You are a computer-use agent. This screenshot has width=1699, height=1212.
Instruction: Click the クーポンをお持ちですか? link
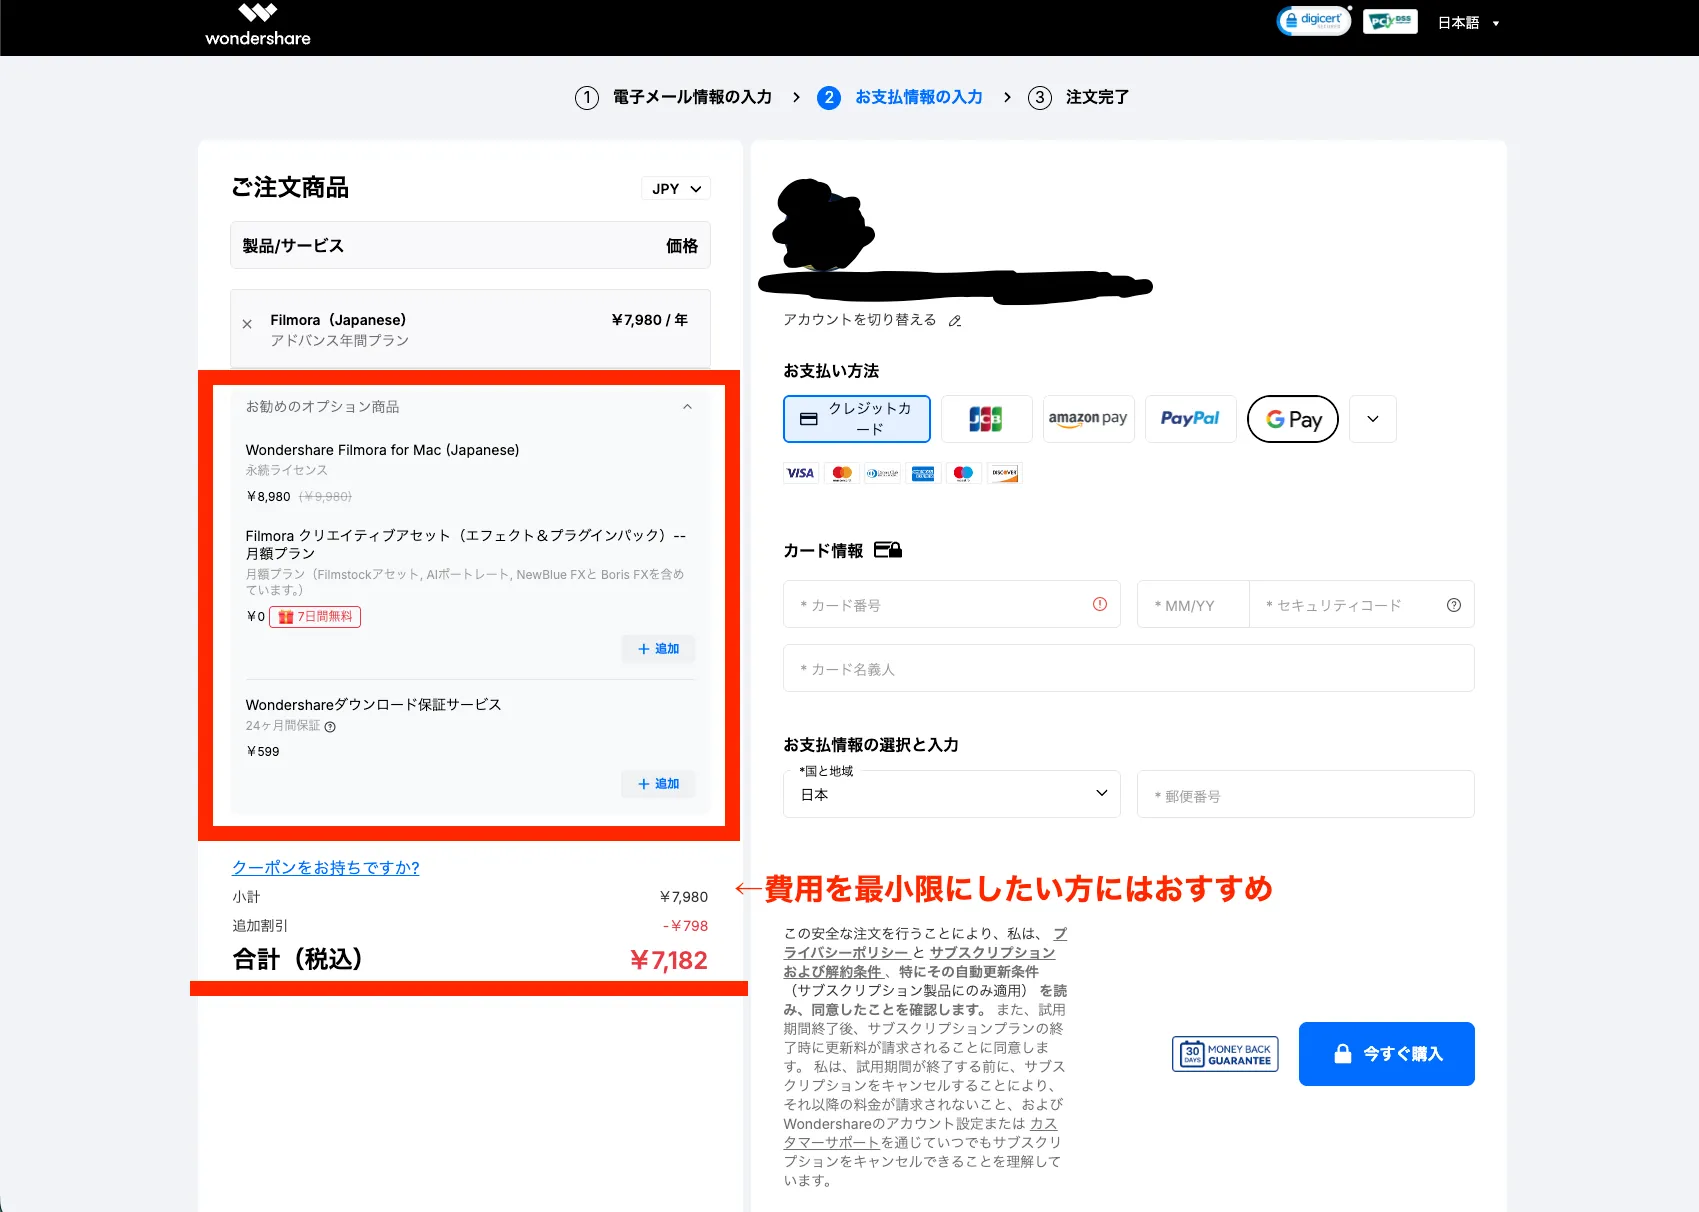pyautogui.click(x=326, y=868)
